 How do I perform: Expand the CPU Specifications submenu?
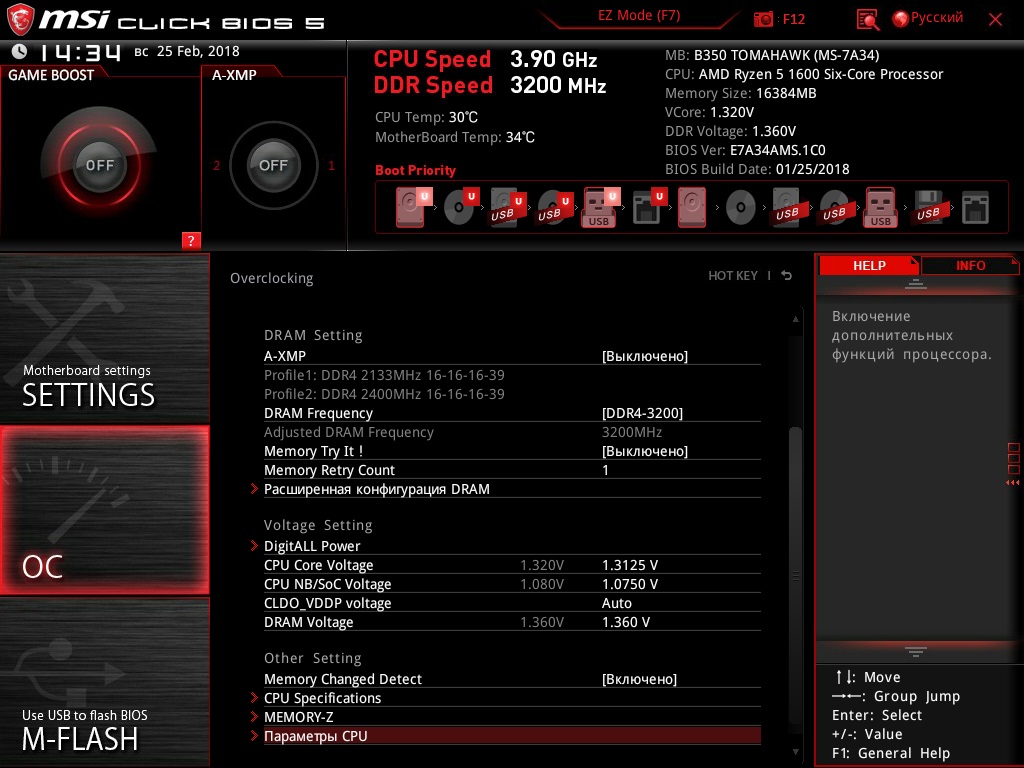point(323,698)
